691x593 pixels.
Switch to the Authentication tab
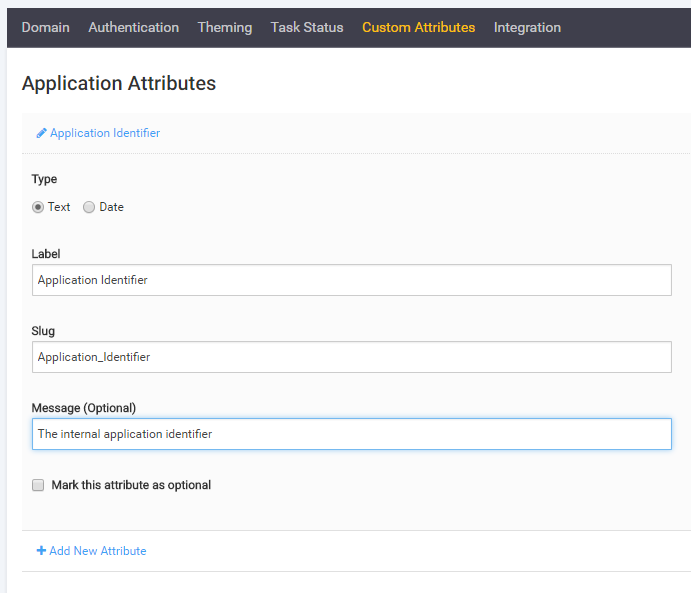[133, 27]
